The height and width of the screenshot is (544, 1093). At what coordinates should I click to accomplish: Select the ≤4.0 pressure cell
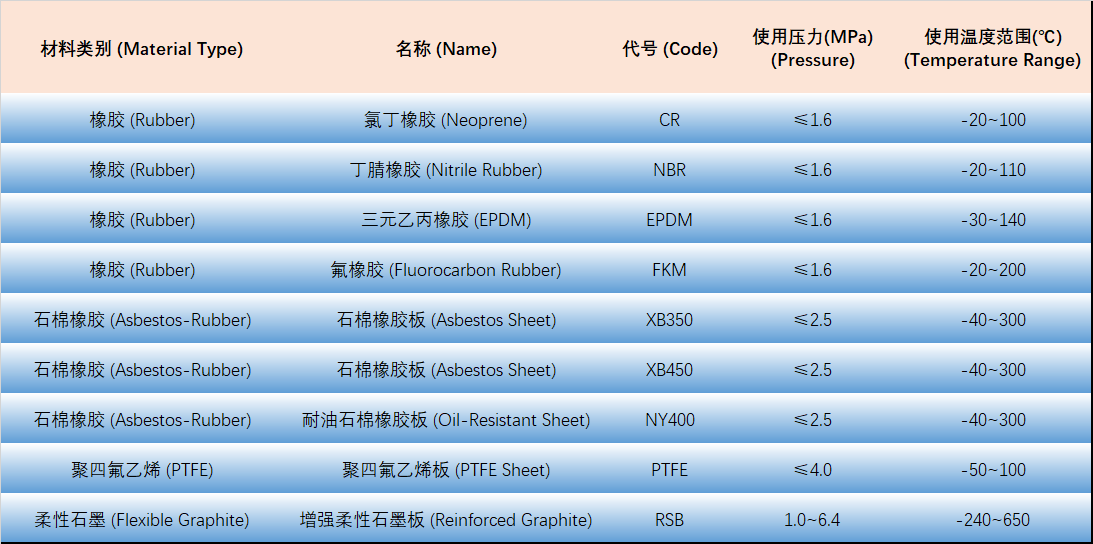click(812, 470)
